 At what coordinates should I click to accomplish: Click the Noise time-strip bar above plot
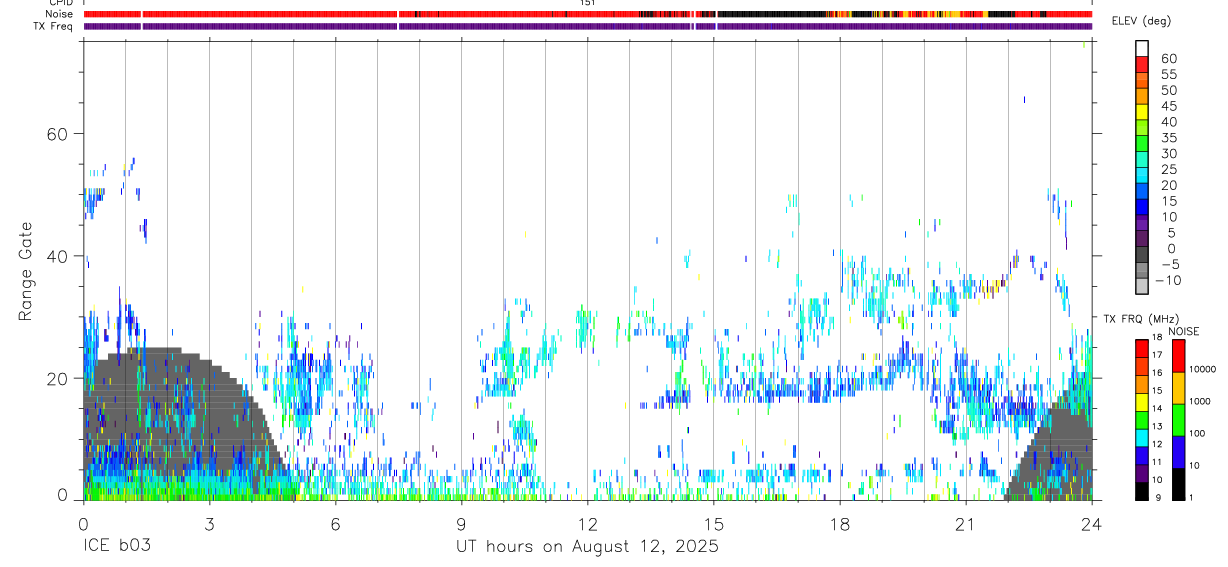[588, 14]
